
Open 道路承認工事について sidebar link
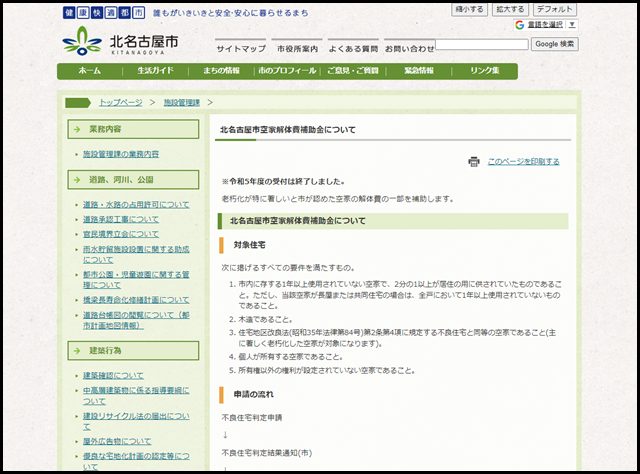tap(121, 219)
